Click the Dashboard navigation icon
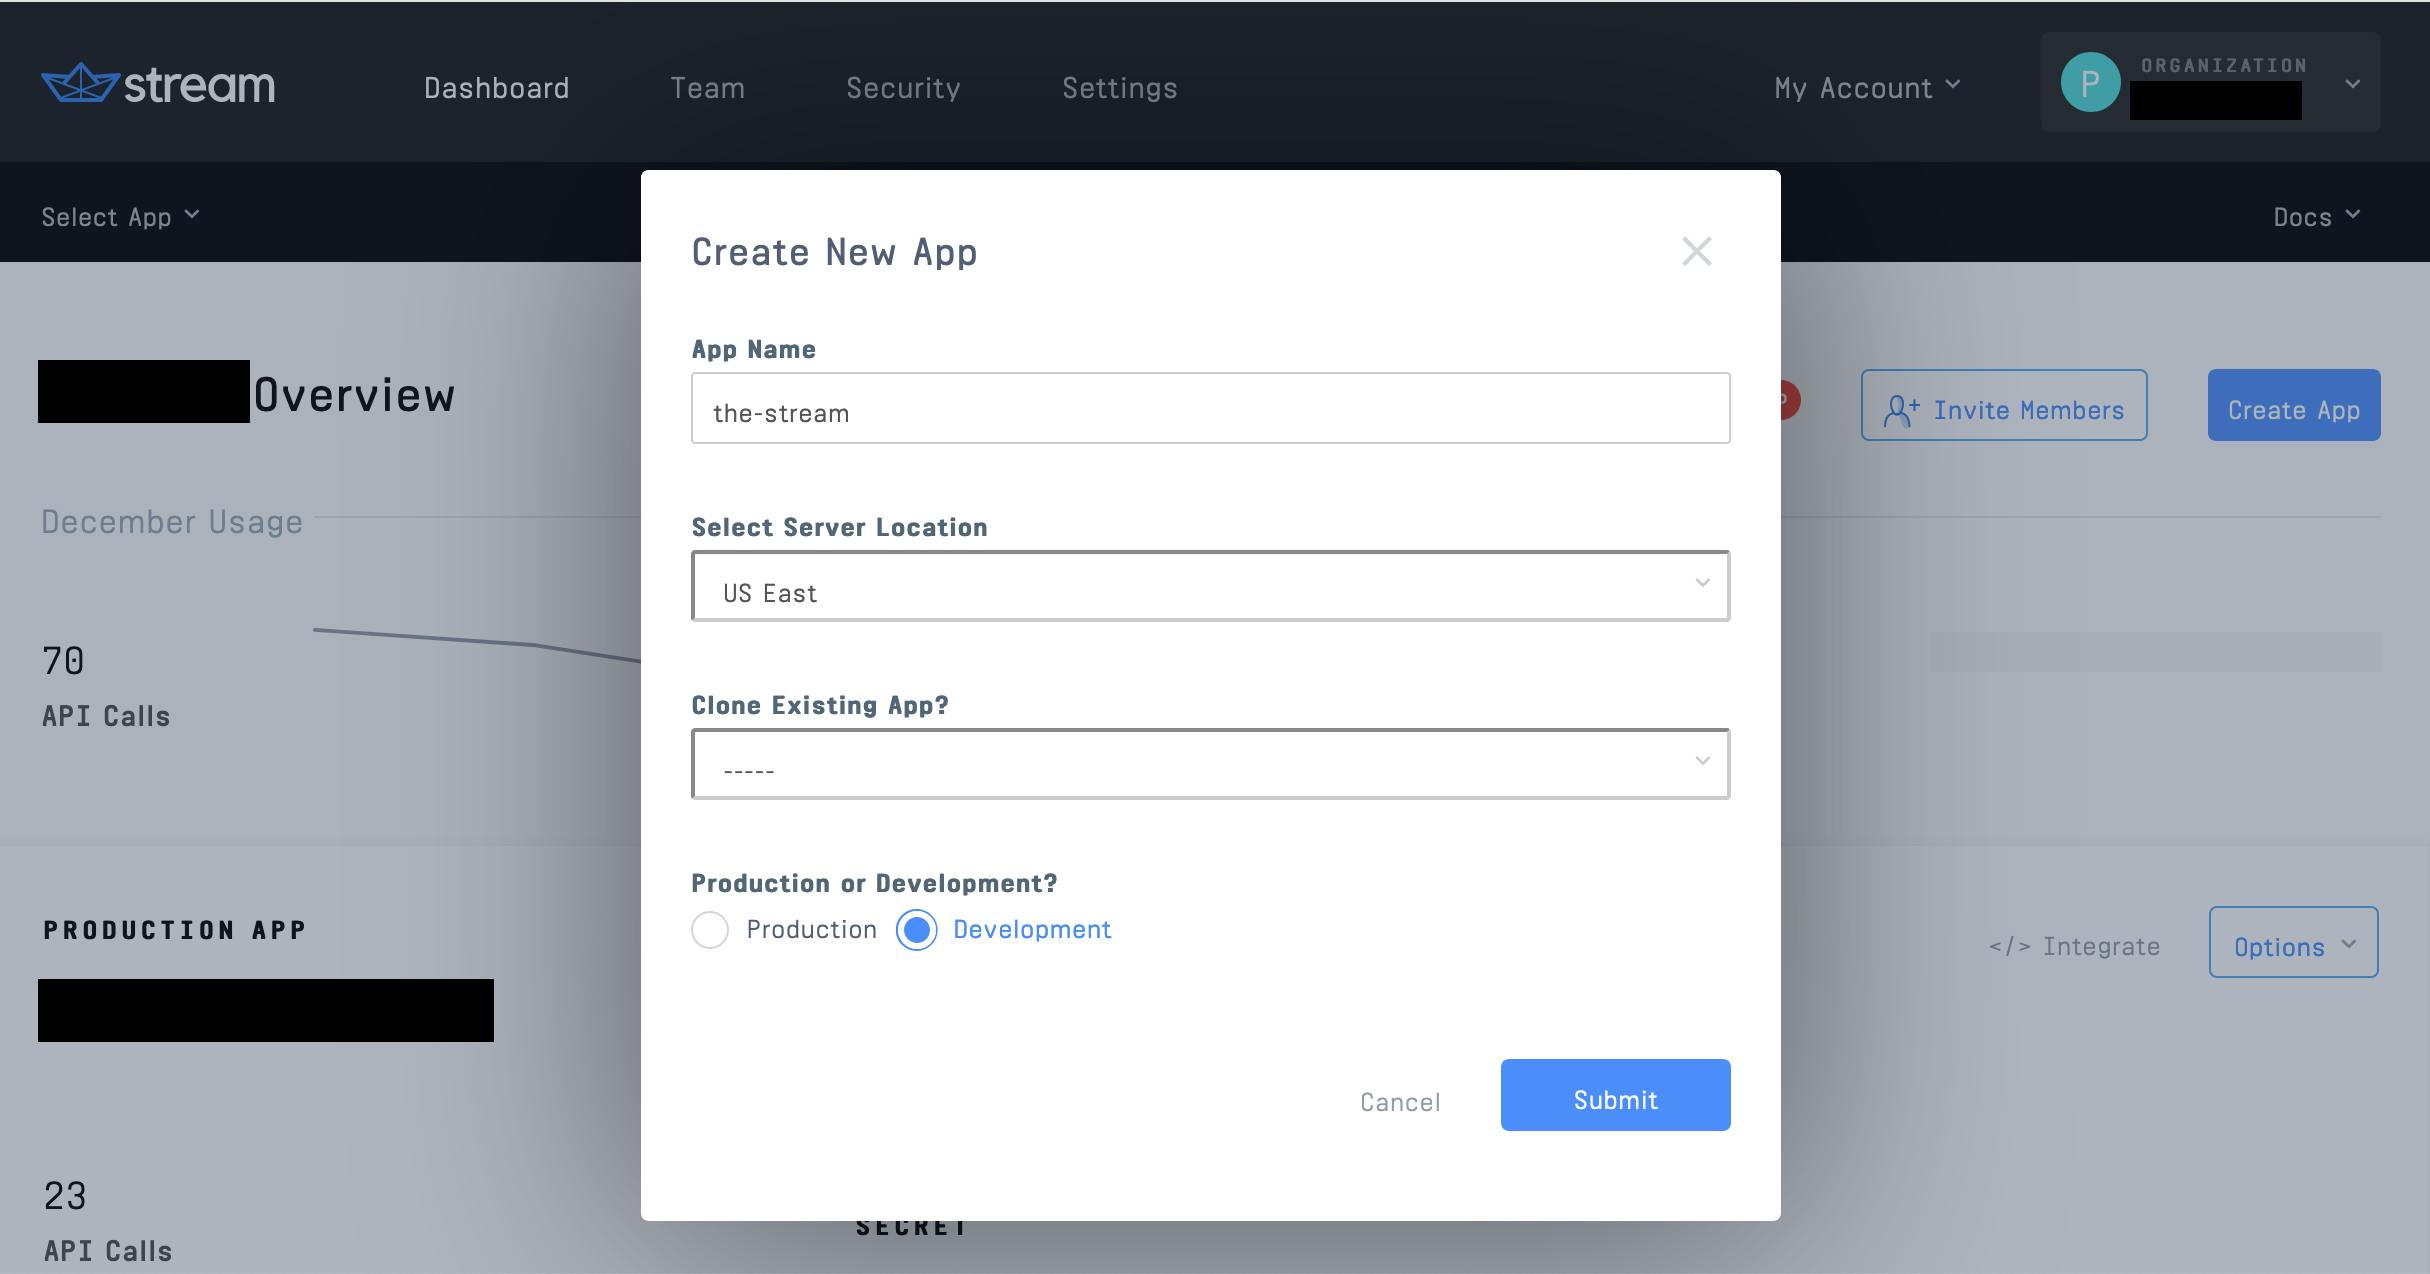Image resolution: width=2430 pixels, height=1274 pixels. coord(495,87)
